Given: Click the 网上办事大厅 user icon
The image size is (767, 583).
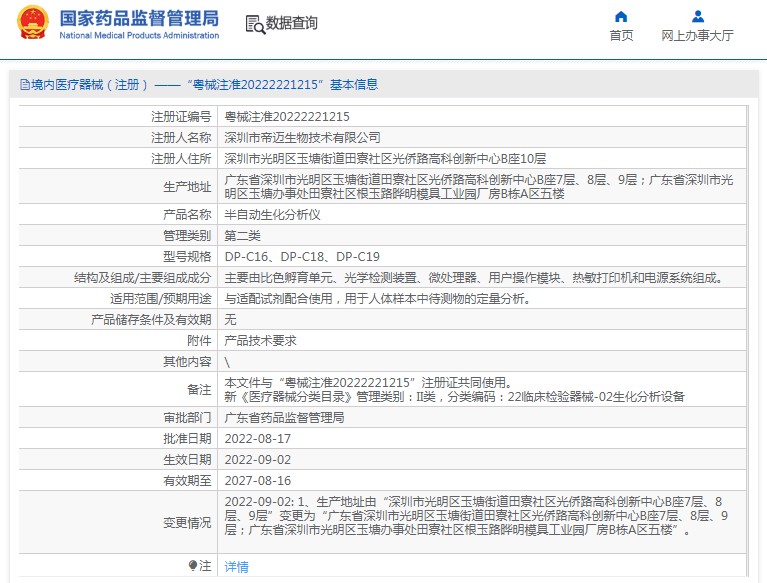Looking at the screenshot, I should (x=698, y=17).
